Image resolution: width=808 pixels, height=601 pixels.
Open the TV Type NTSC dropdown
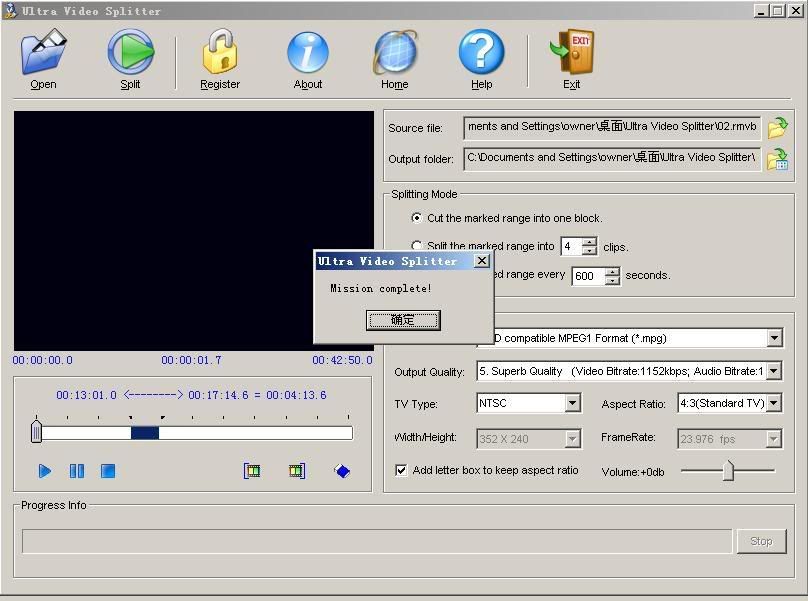[x=573, y=403]
